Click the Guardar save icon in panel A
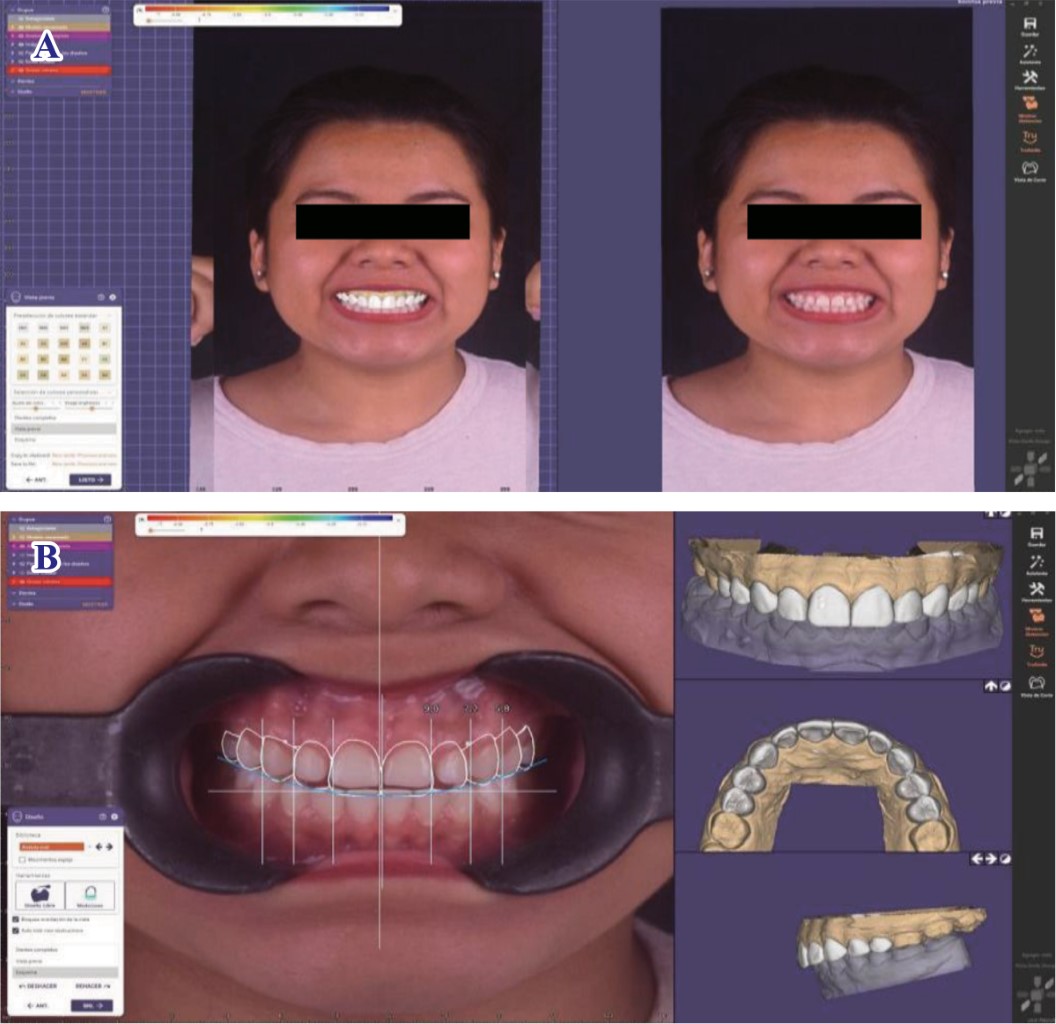Screen dimensions: 1056x1024 pos(1029,26)
